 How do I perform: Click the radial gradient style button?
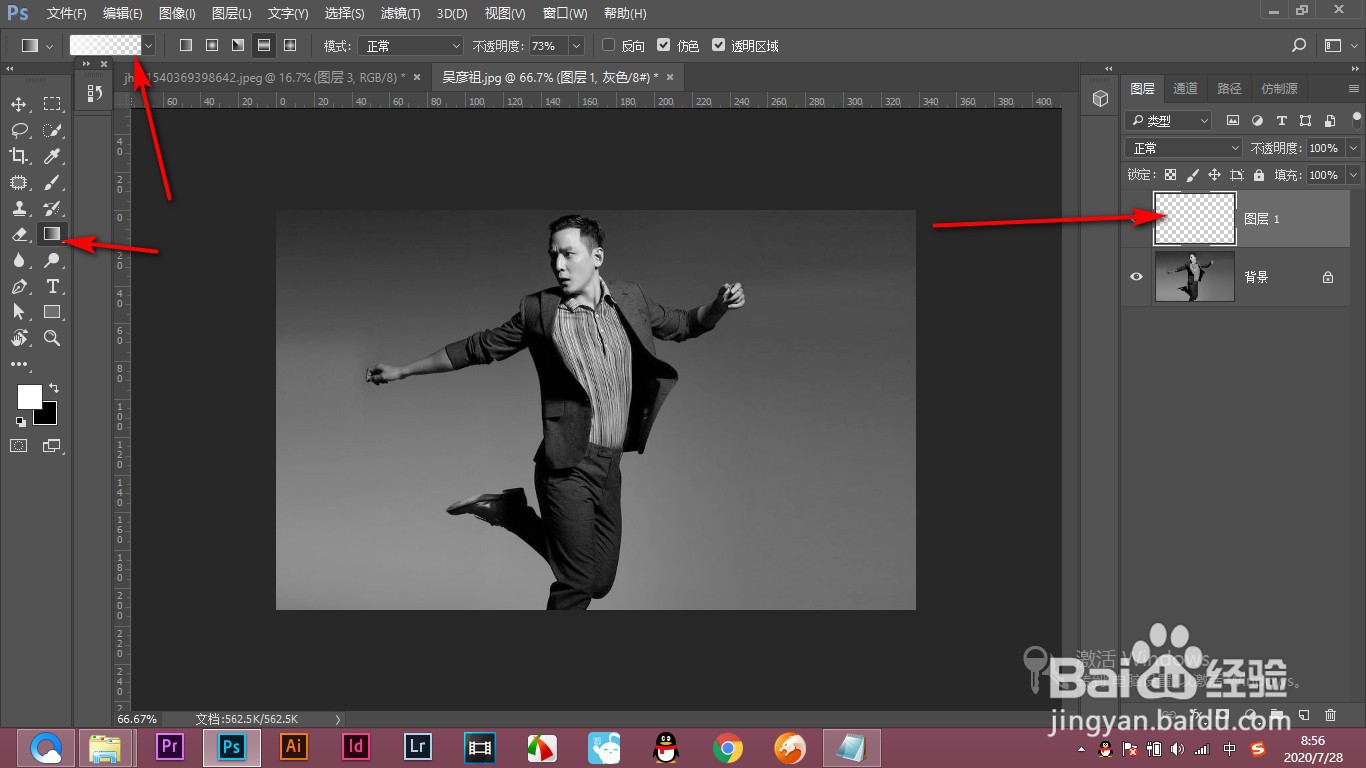(212, 46)
